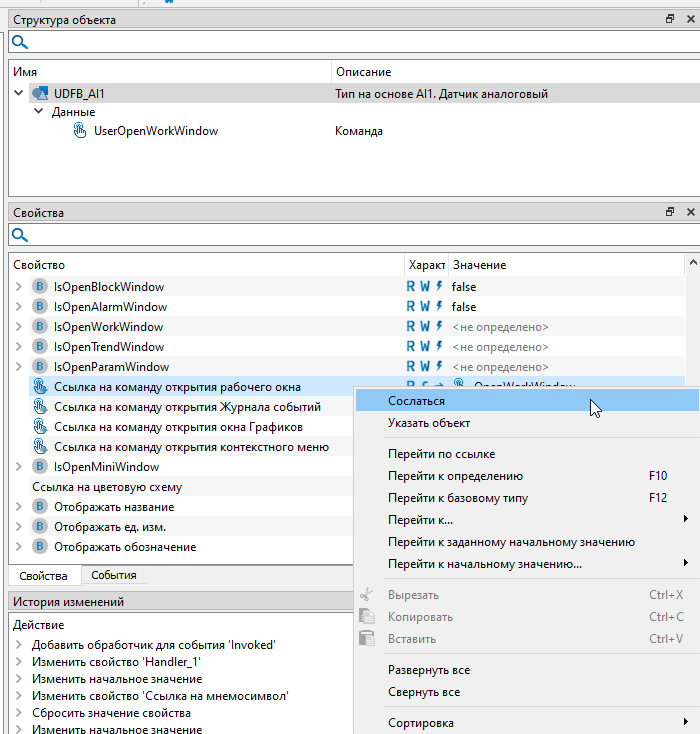Click the UDFB_AI1 object type icon

pos(41,94)
